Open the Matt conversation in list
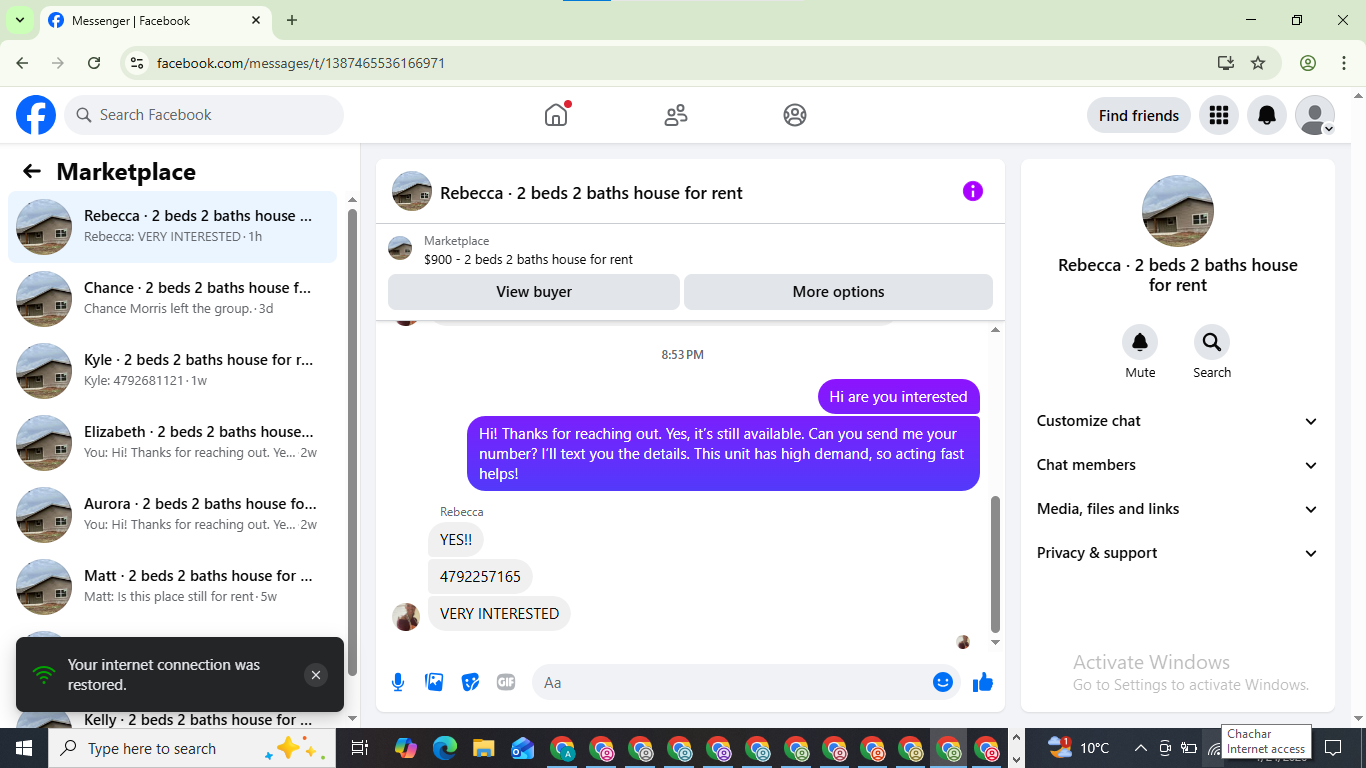 [x=172, y=587]
